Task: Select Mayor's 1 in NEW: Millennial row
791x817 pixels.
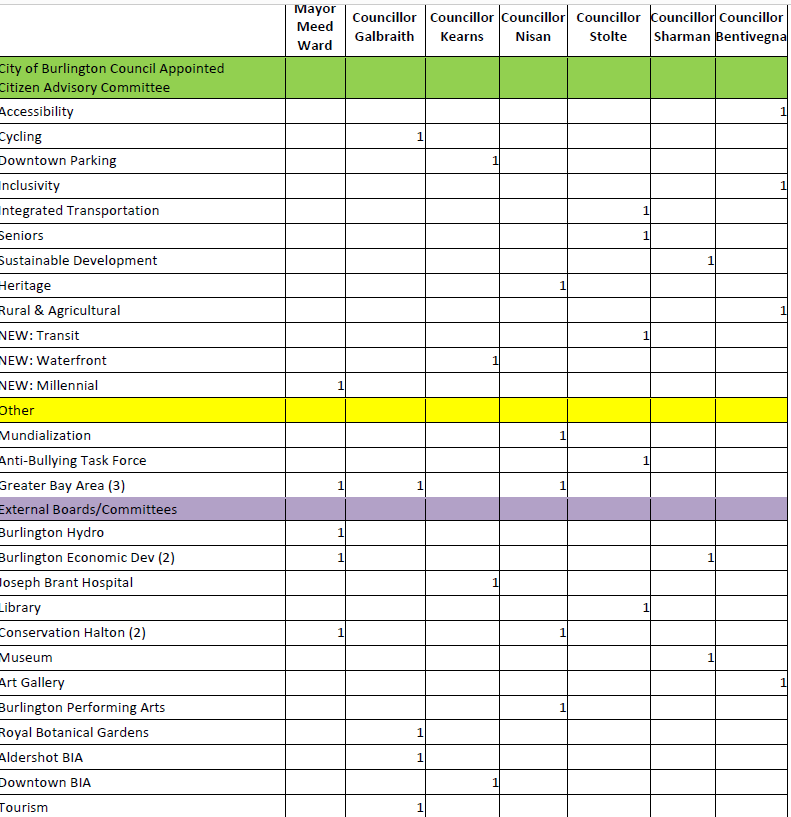Action: coord(341,386)
